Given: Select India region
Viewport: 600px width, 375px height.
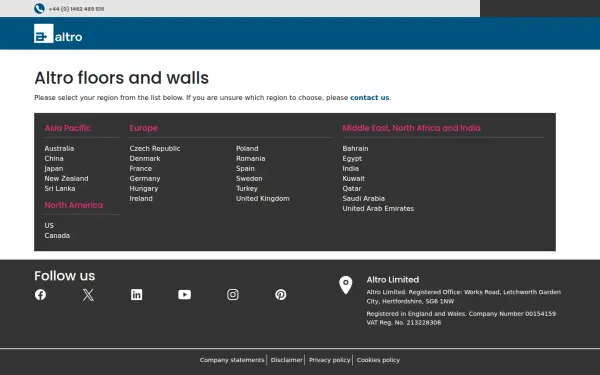Looking at the screenshot, I should tap(351, 169).
